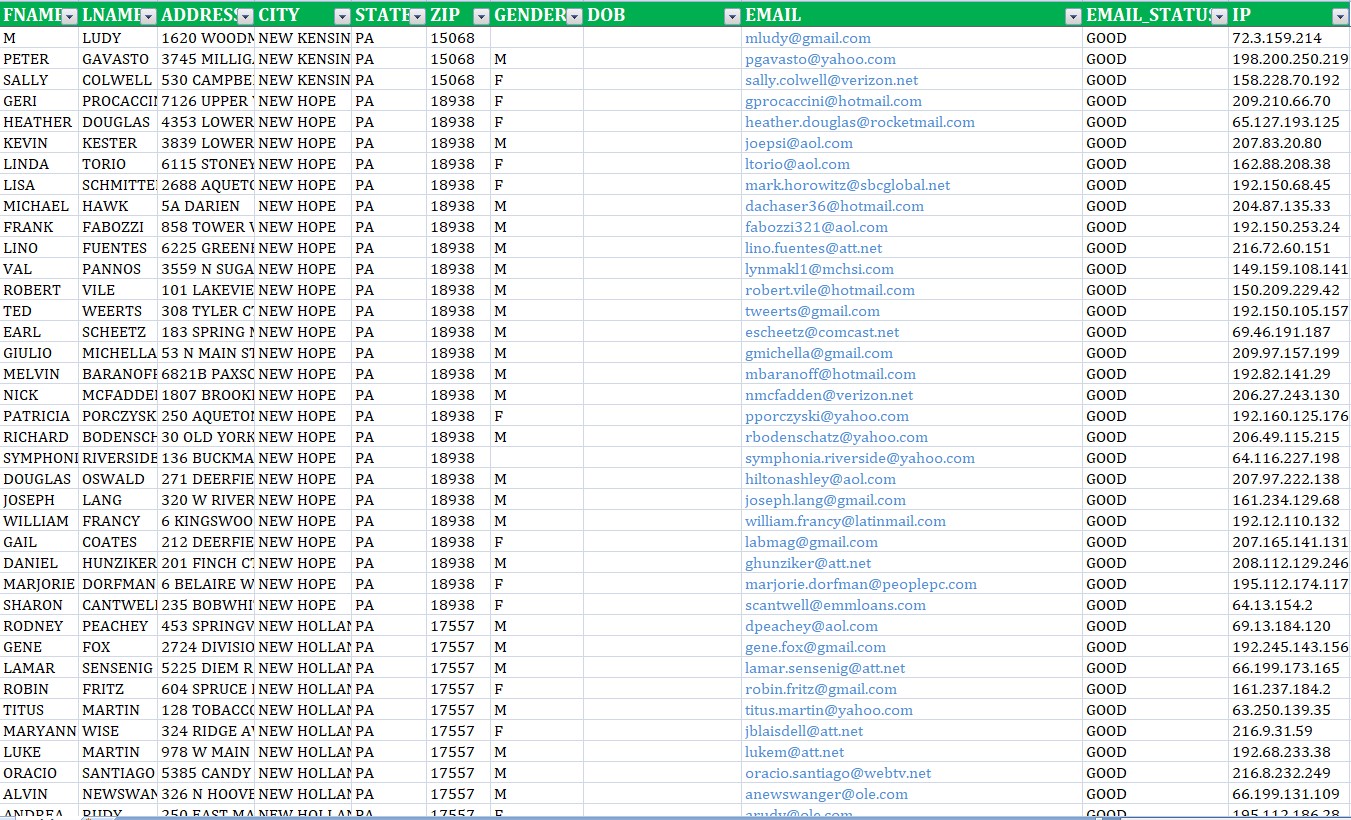Open the FNAME column filter dropdown

coord(69,16)
